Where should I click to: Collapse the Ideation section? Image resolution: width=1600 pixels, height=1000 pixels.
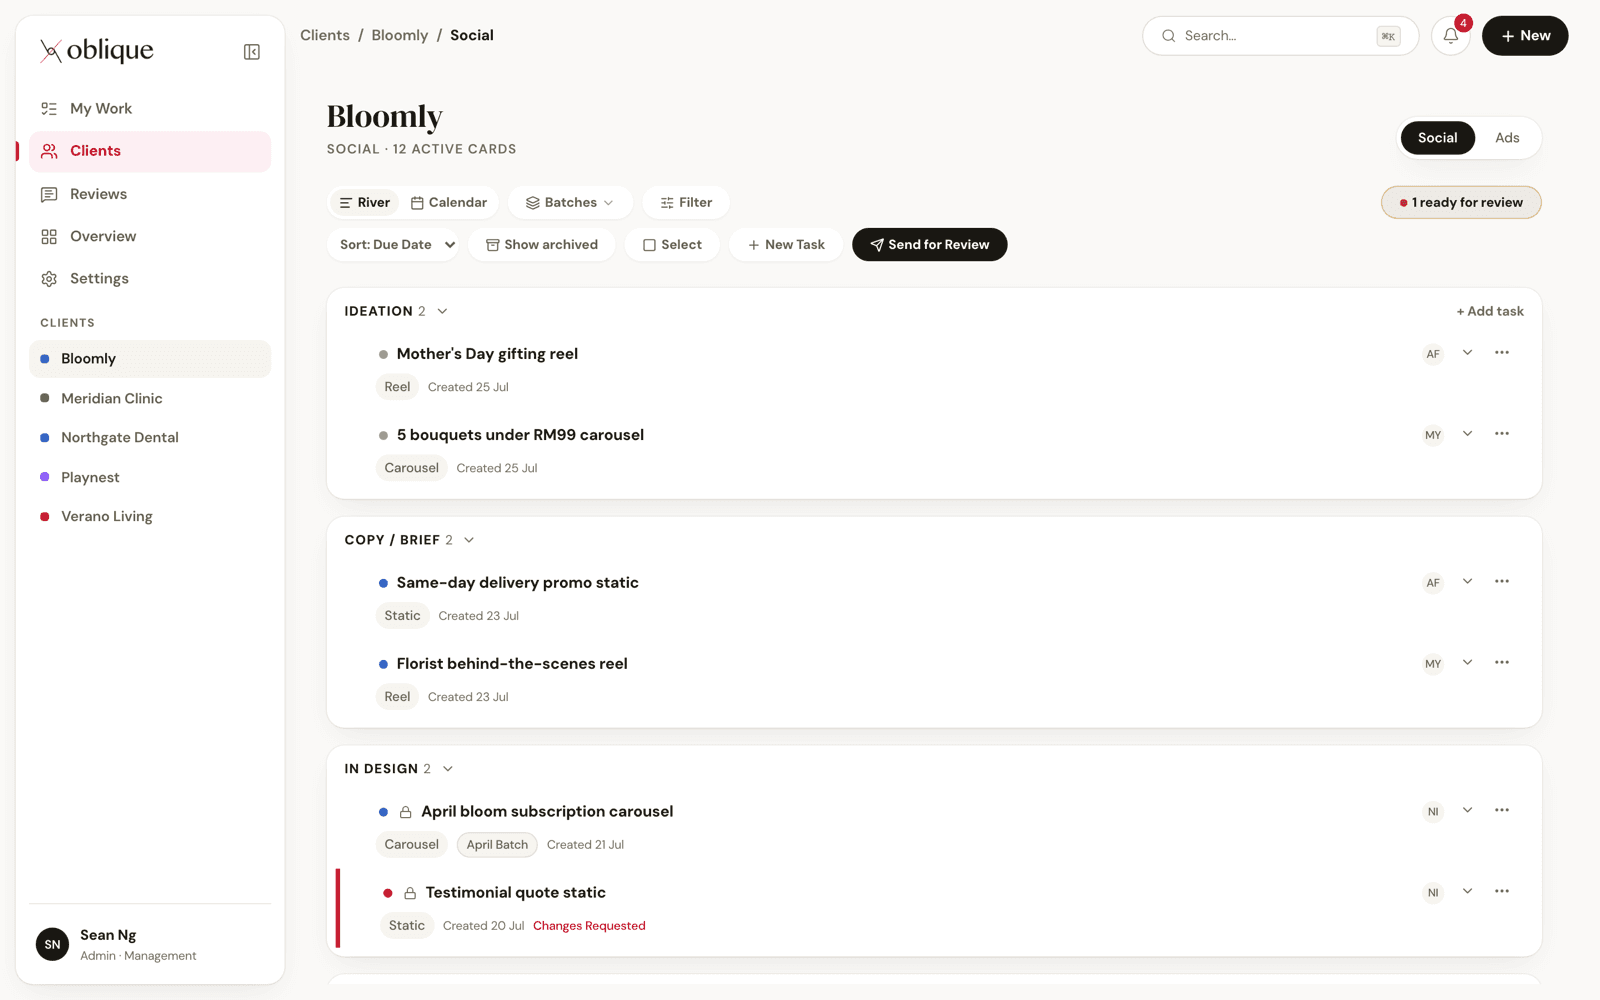coord(442,312)
